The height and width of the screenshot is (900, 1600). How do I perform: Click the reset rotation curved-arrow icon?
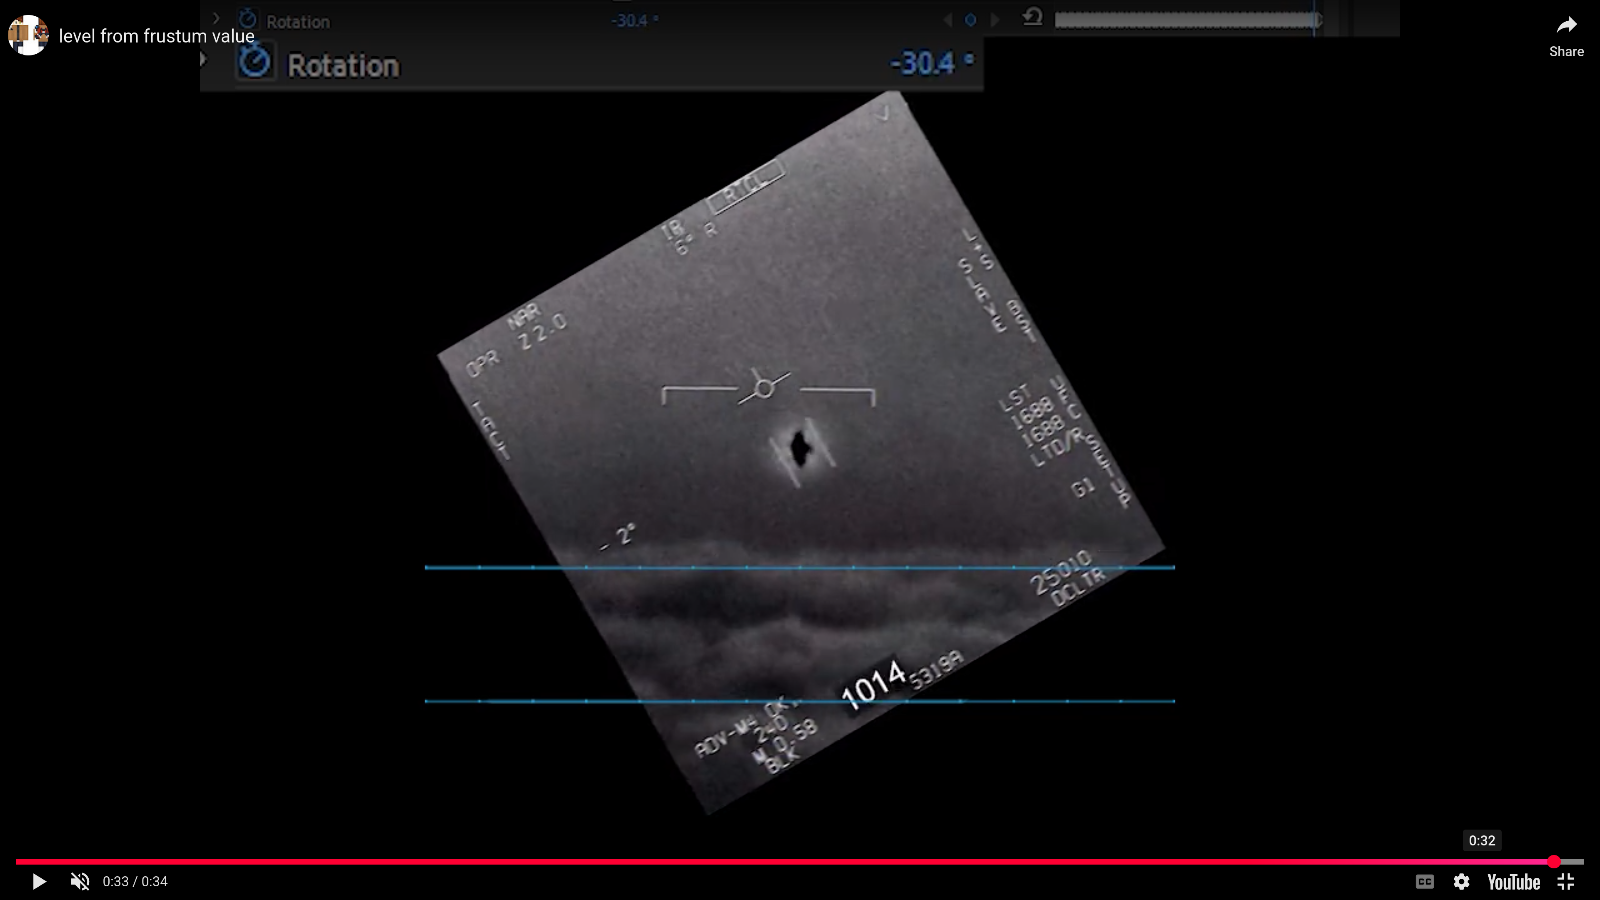pyautogui.click(x=1033, y=17)
